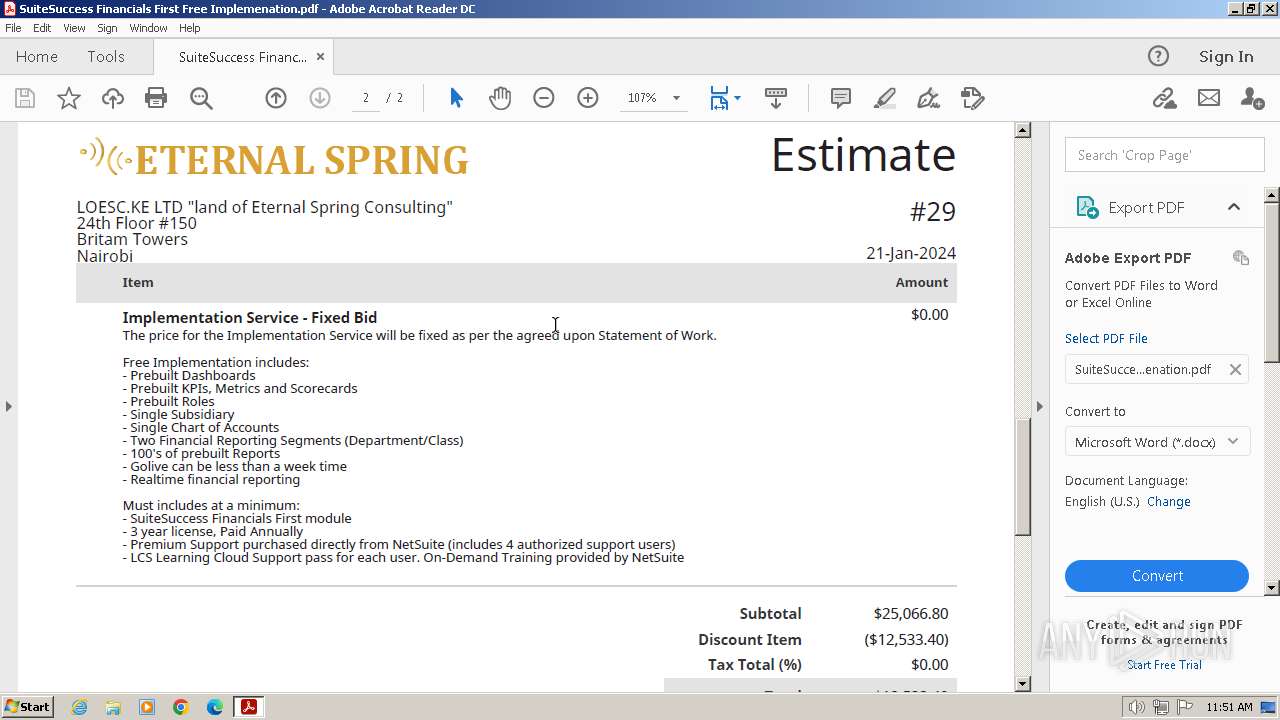Open the find text magnifier tool

pyautogui.click(x=201, y=98)
